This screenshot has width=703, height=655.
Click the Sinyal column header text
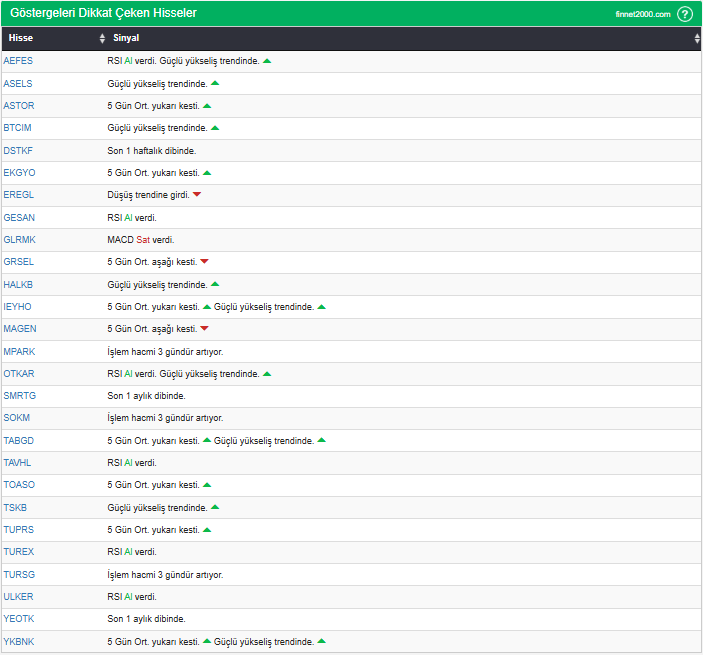coord(126,38)
